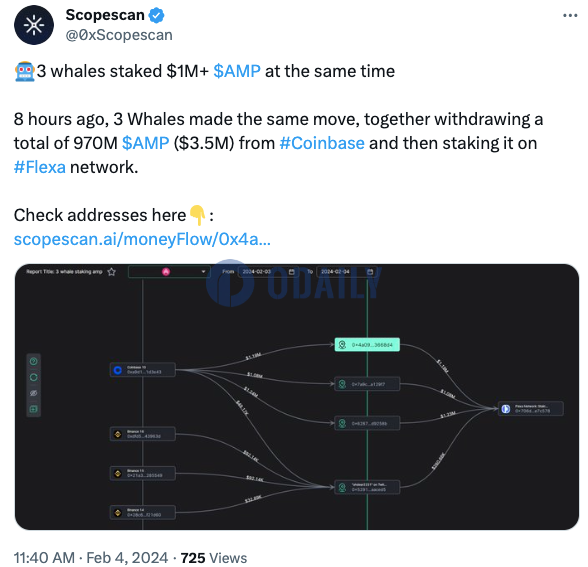Select the highlighted 0x4a09 address node
Image resolution: width=588 pixels, height=567 pixels.
[367, 345]
